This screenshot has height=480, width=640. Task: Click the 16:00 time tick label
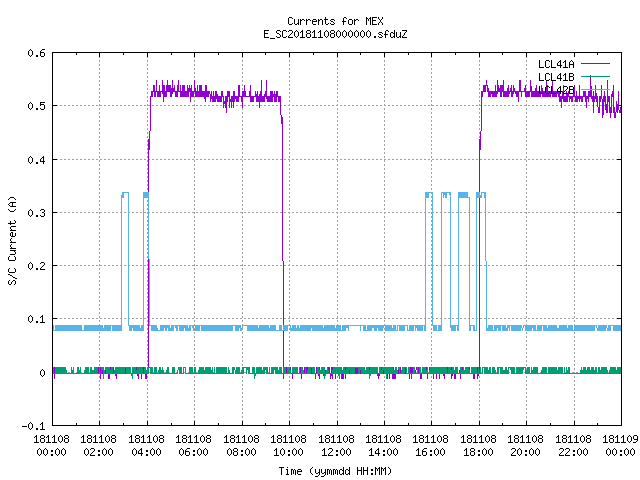431,452
